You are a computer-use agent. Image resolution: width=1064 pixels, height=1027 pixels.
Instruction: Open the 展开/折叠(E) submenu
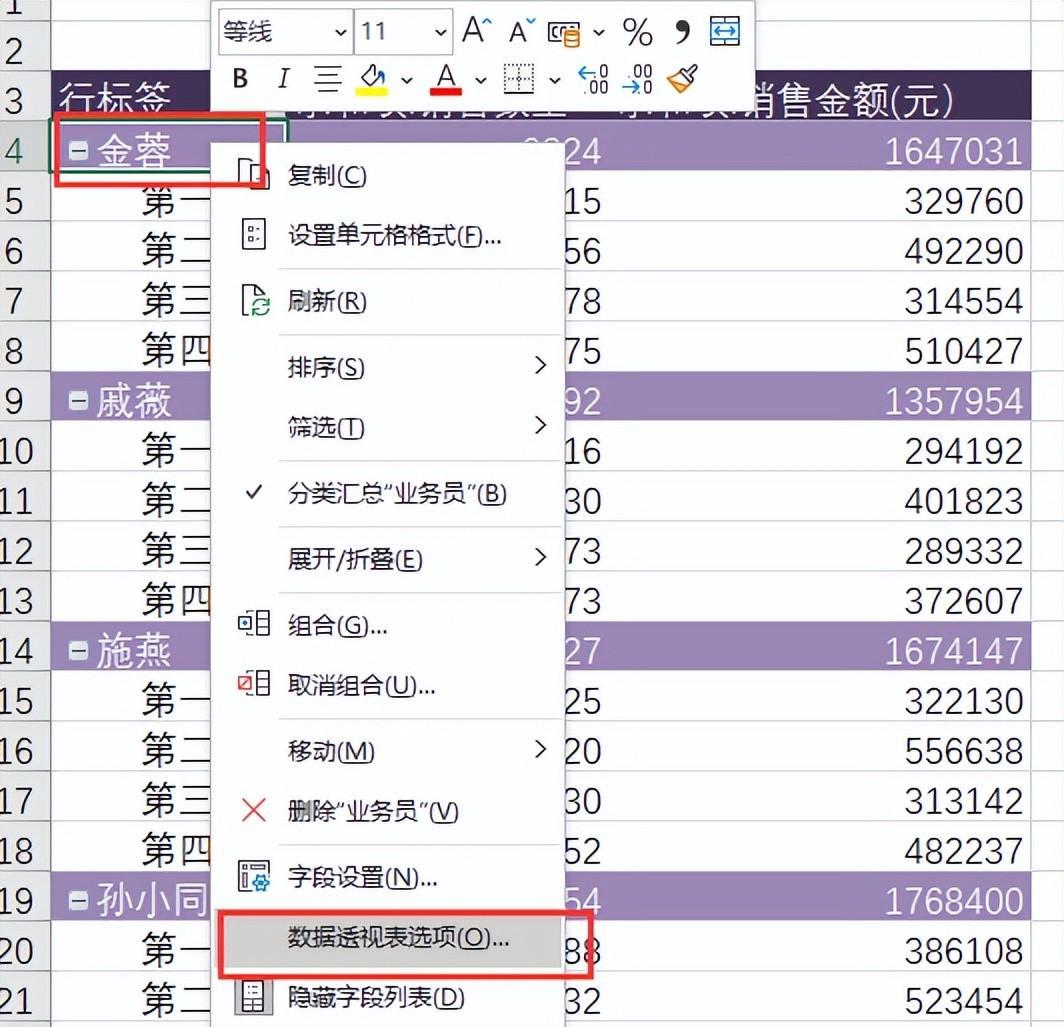pyautogui.click(x=388, y=559)
